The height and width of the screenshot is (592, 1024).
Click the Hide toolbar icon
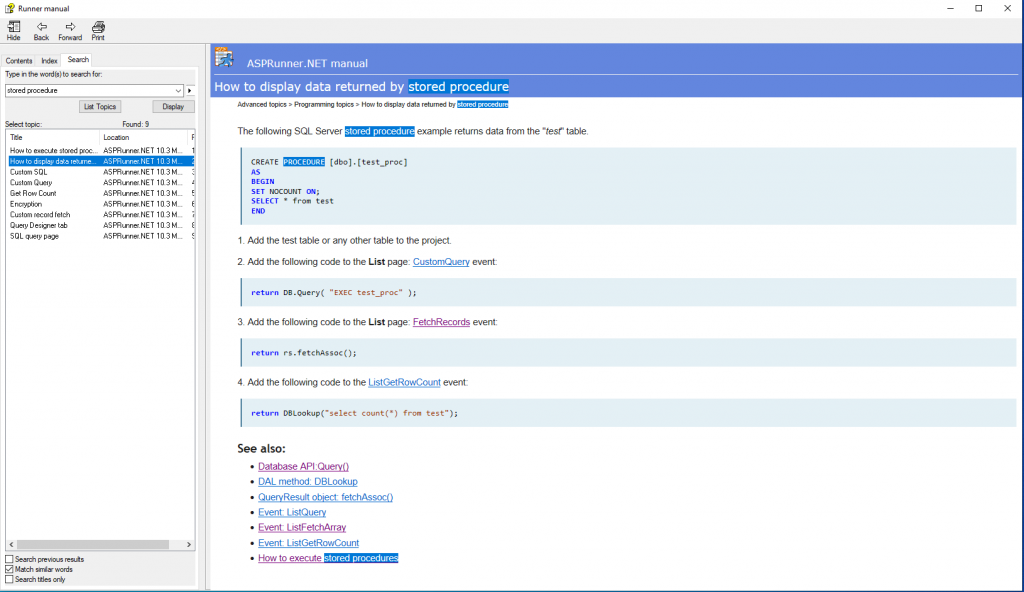tap(14, 31)
